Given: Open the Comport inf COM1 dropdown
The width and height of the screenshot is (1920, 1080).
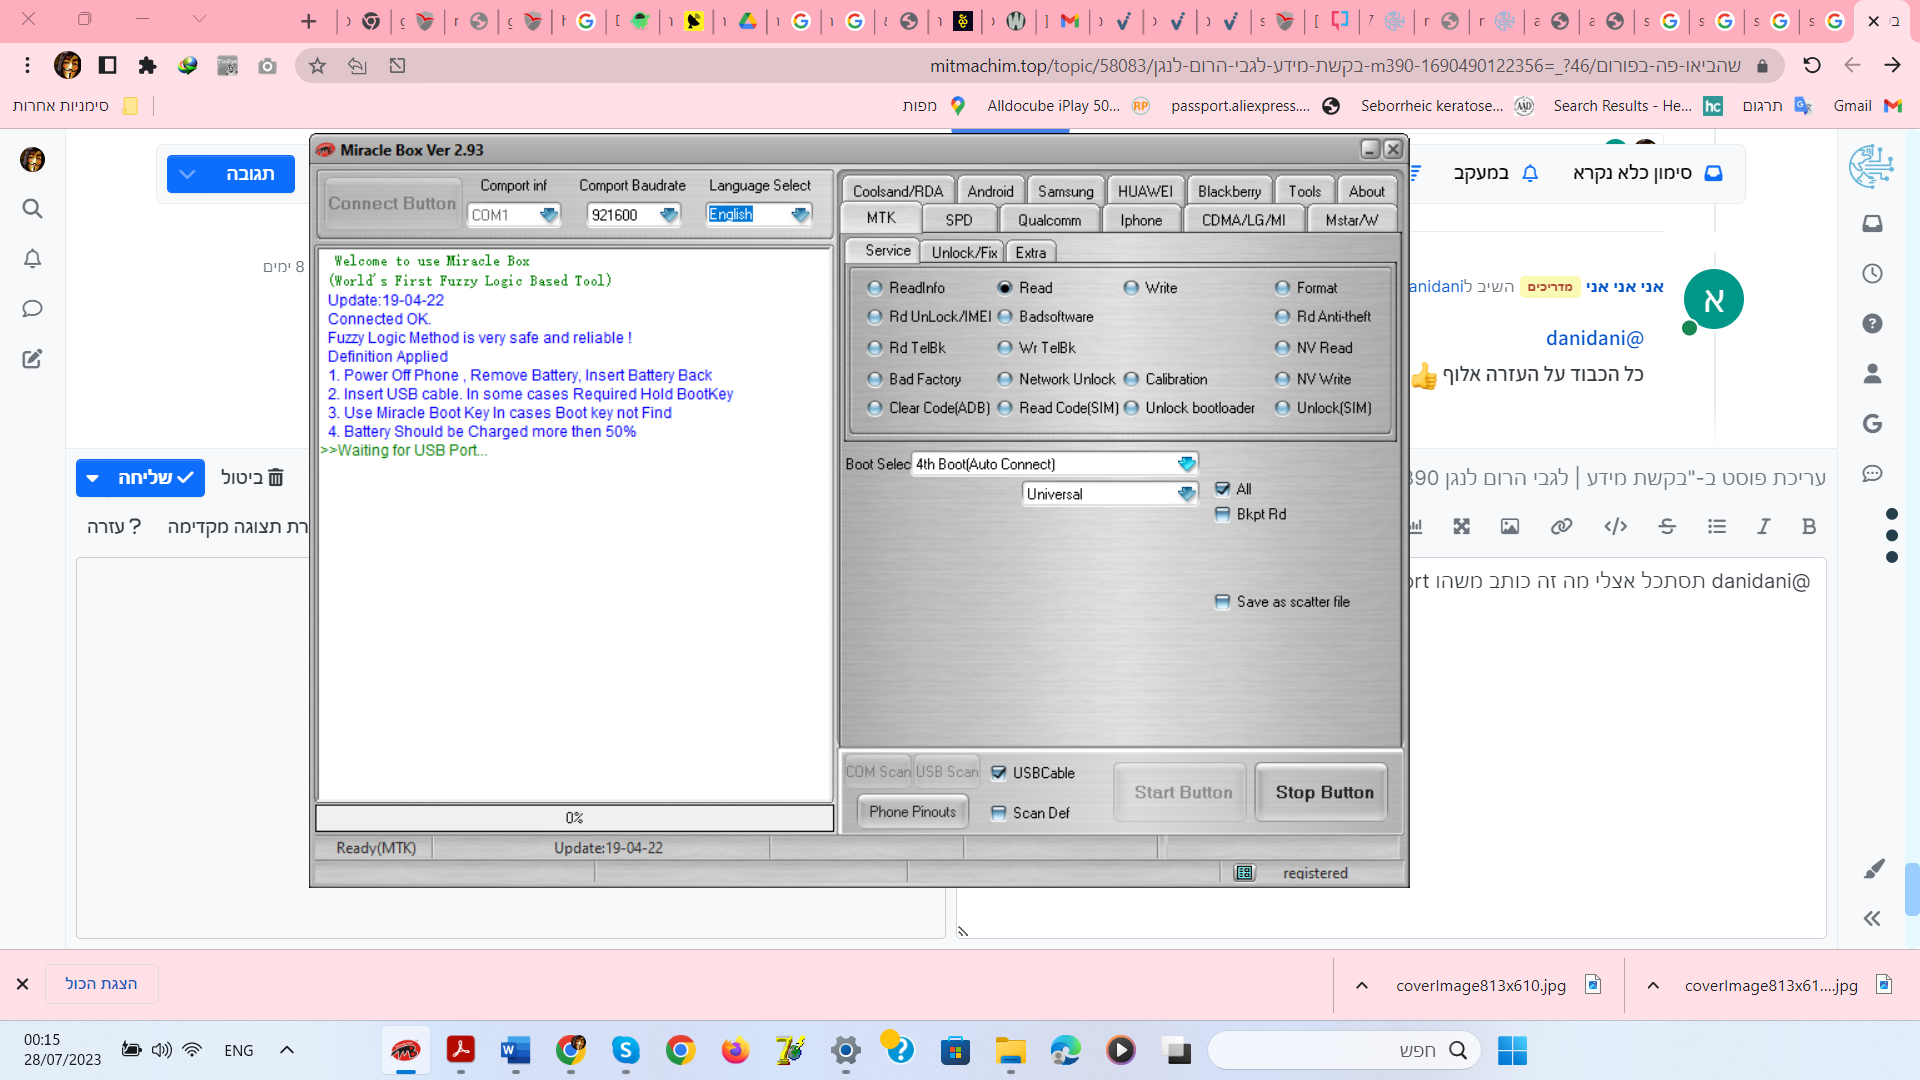Looking at the screenshot, I should coord(548,215).
